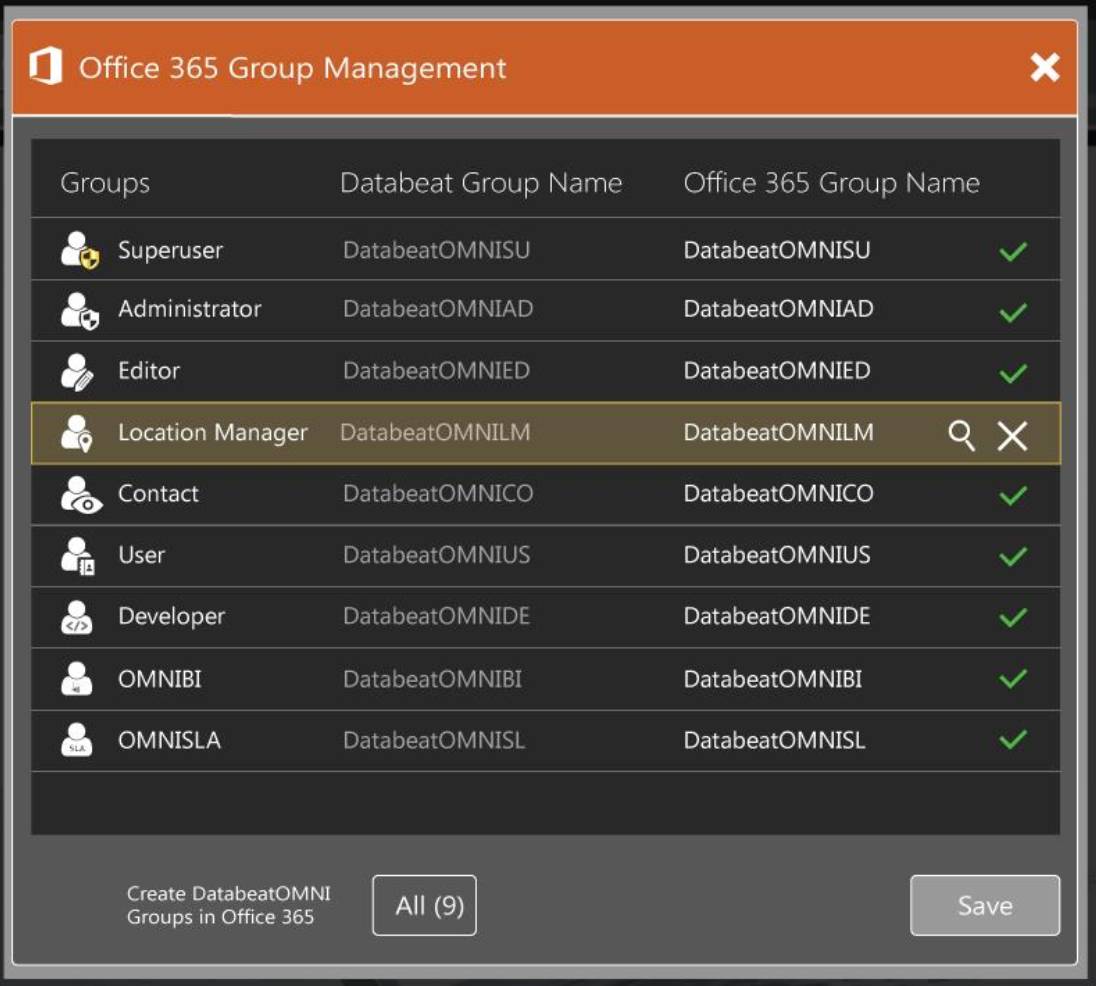Edit Office 365 group name DatabeatOMNILM
This screenshot has width=1096, height=986.
click(778, 433)
